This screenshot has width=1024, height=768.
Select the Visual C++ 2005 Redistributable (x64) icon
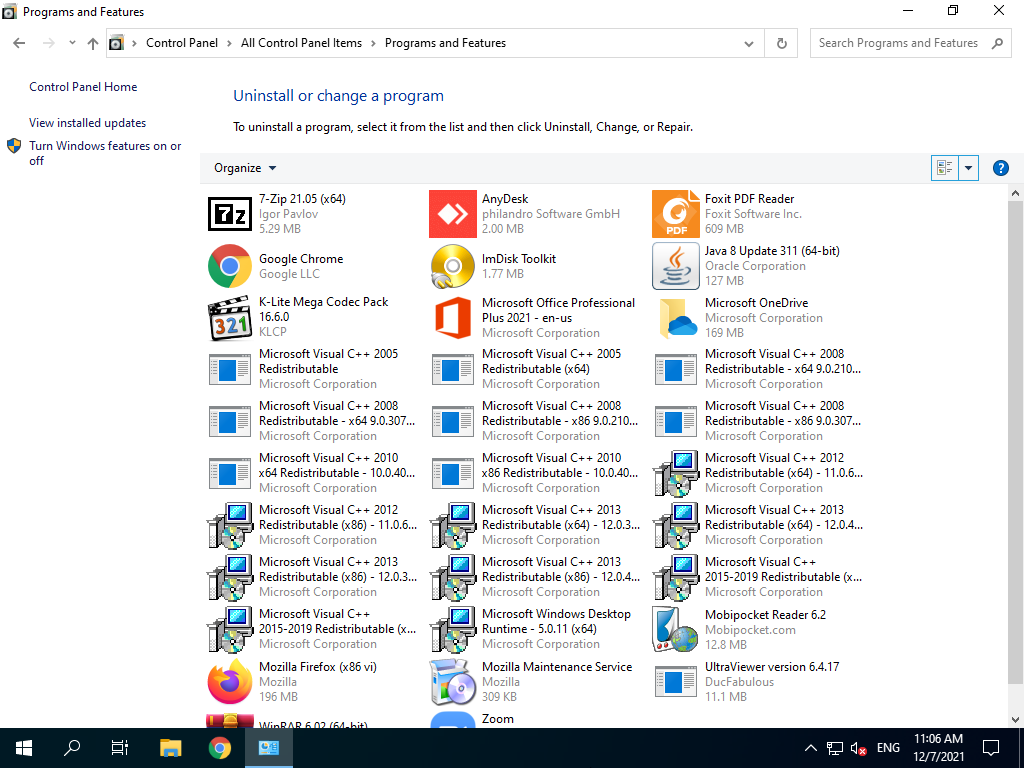point(453,369)
